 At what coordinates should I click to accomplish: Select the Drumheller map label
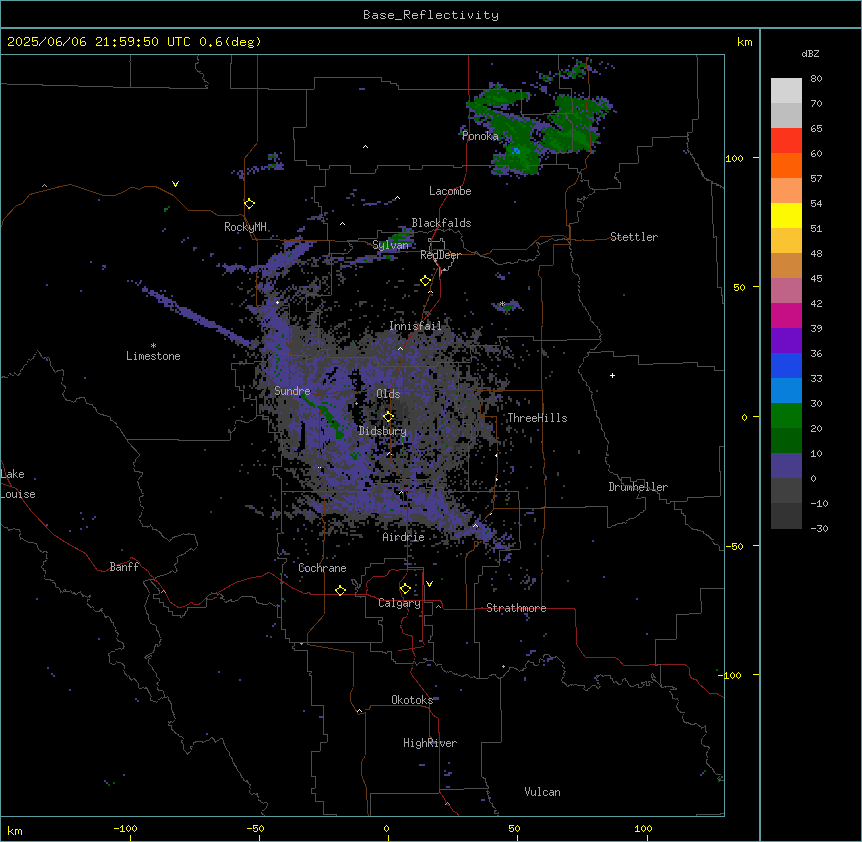point(638,487)
